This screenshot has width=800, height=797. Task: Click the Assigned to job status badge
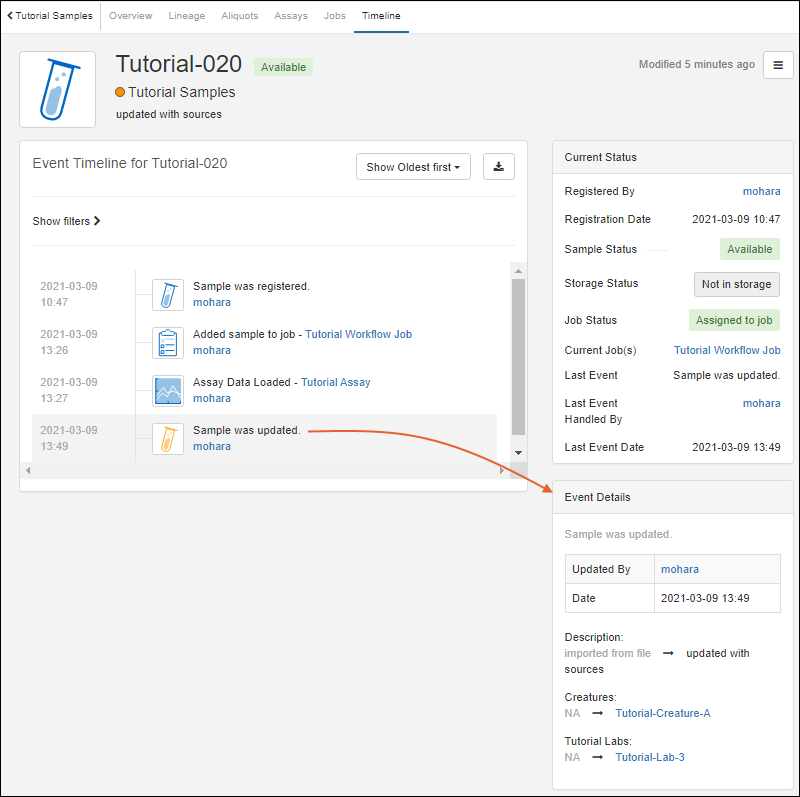pos(733,320)
